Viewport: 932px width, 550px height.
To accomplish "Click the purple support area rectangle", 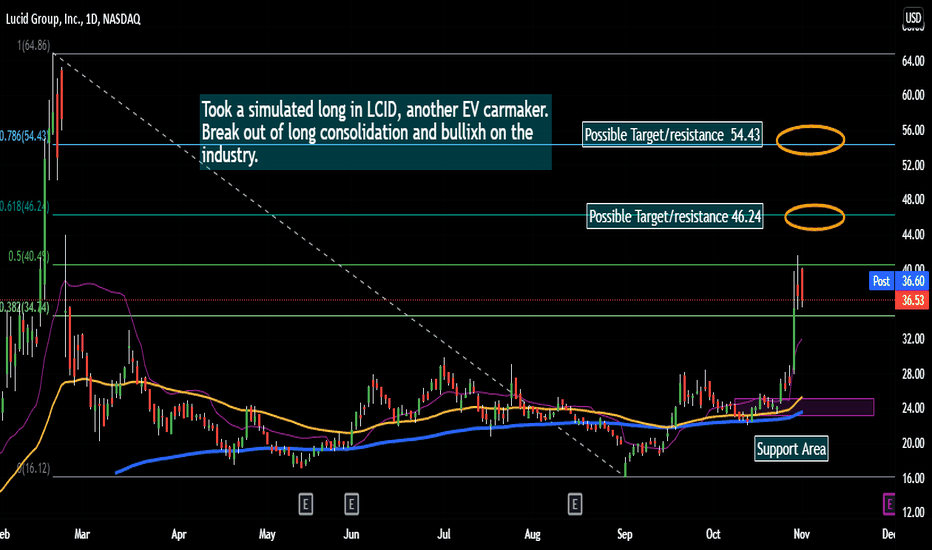I will (x=804, y=407).
